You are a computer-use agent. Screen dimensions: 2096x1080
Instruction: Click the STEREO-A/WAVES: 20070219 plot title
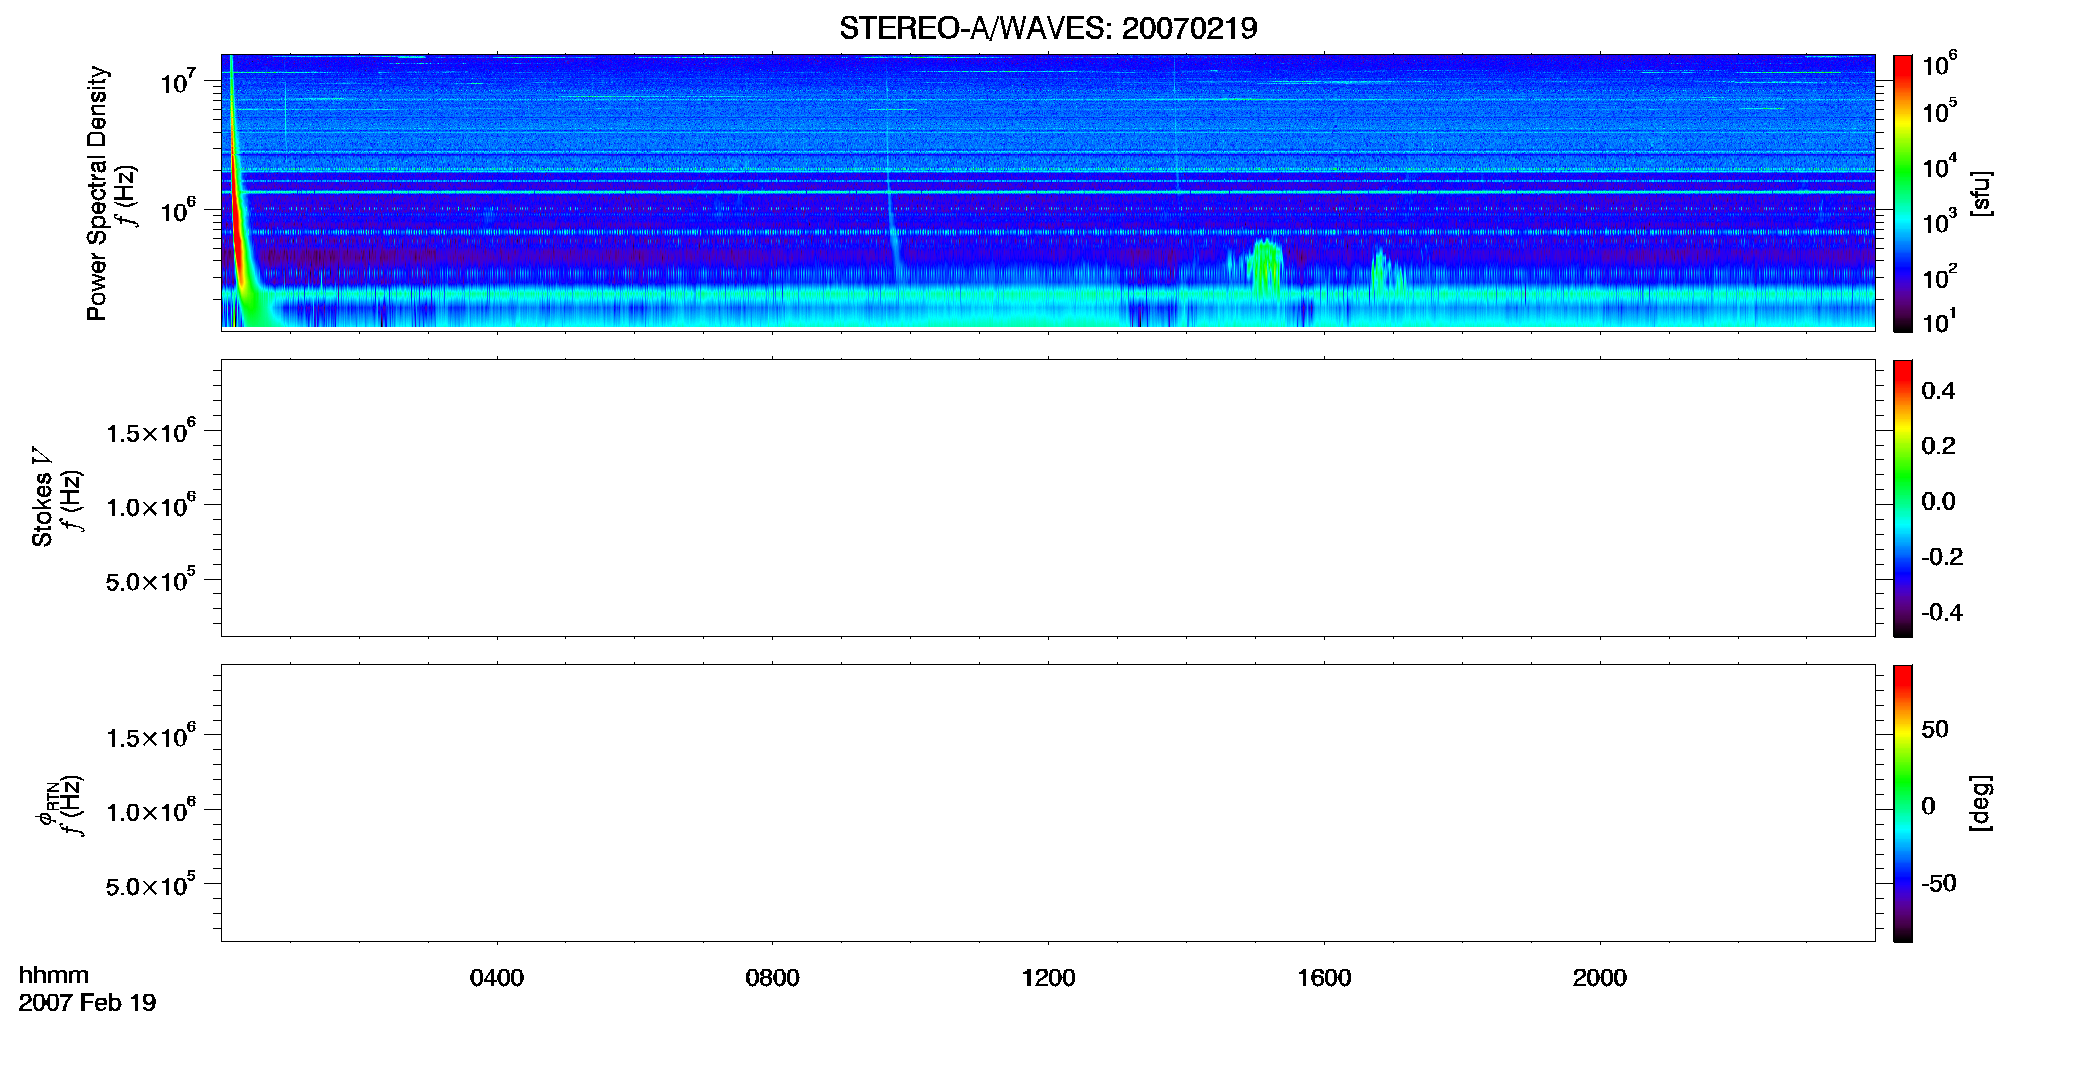[1048, 28]
